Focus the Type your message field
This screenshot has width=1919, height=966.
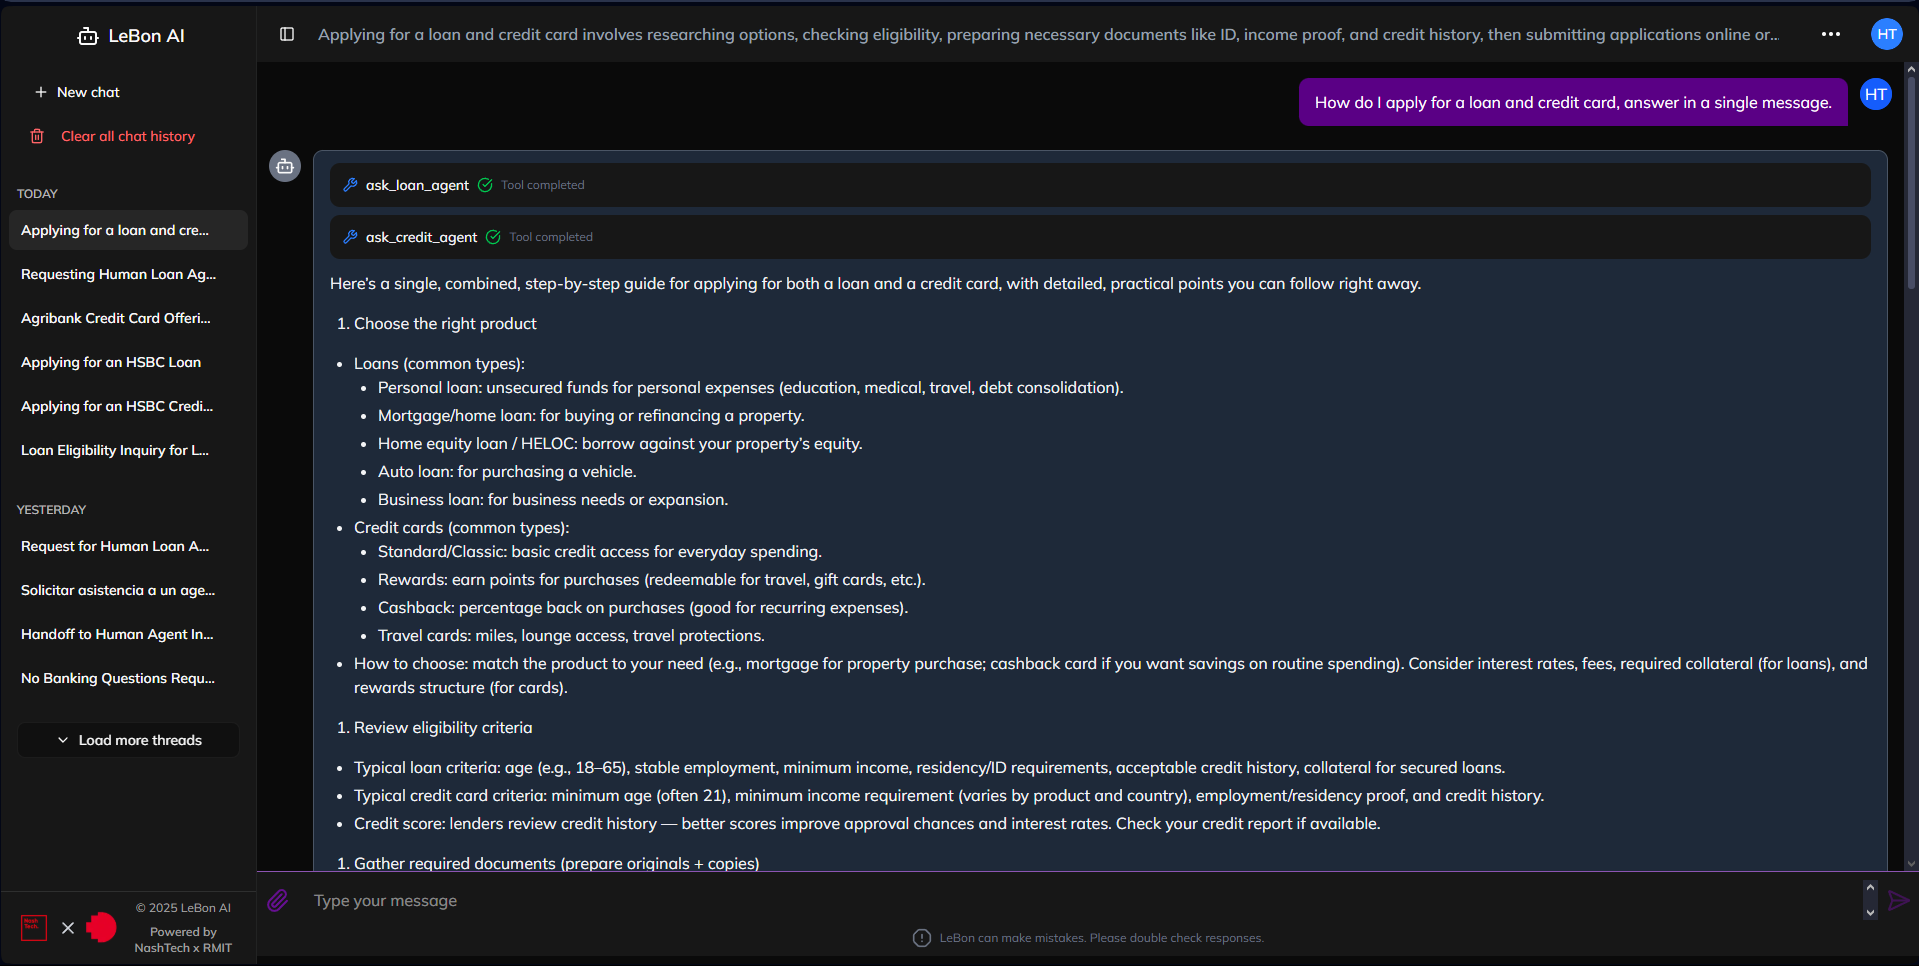click(1080, 901)
